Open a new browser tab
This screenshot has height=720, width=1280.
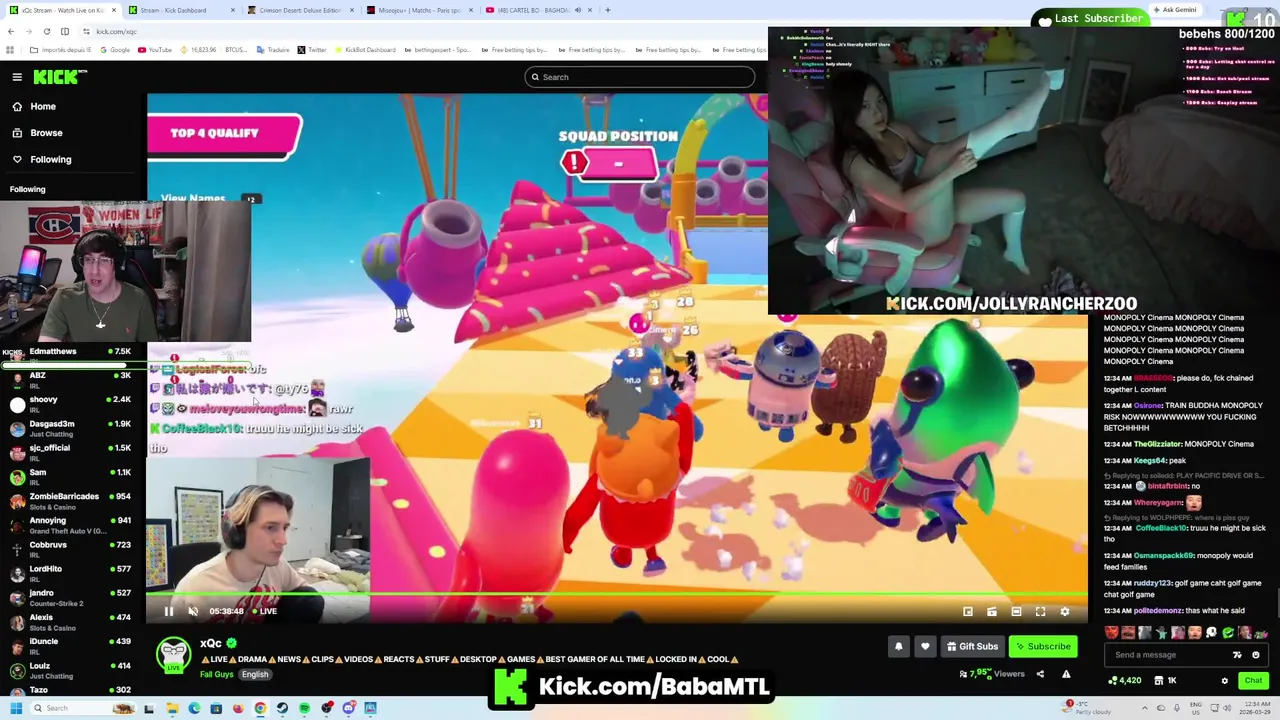(608, 10)
